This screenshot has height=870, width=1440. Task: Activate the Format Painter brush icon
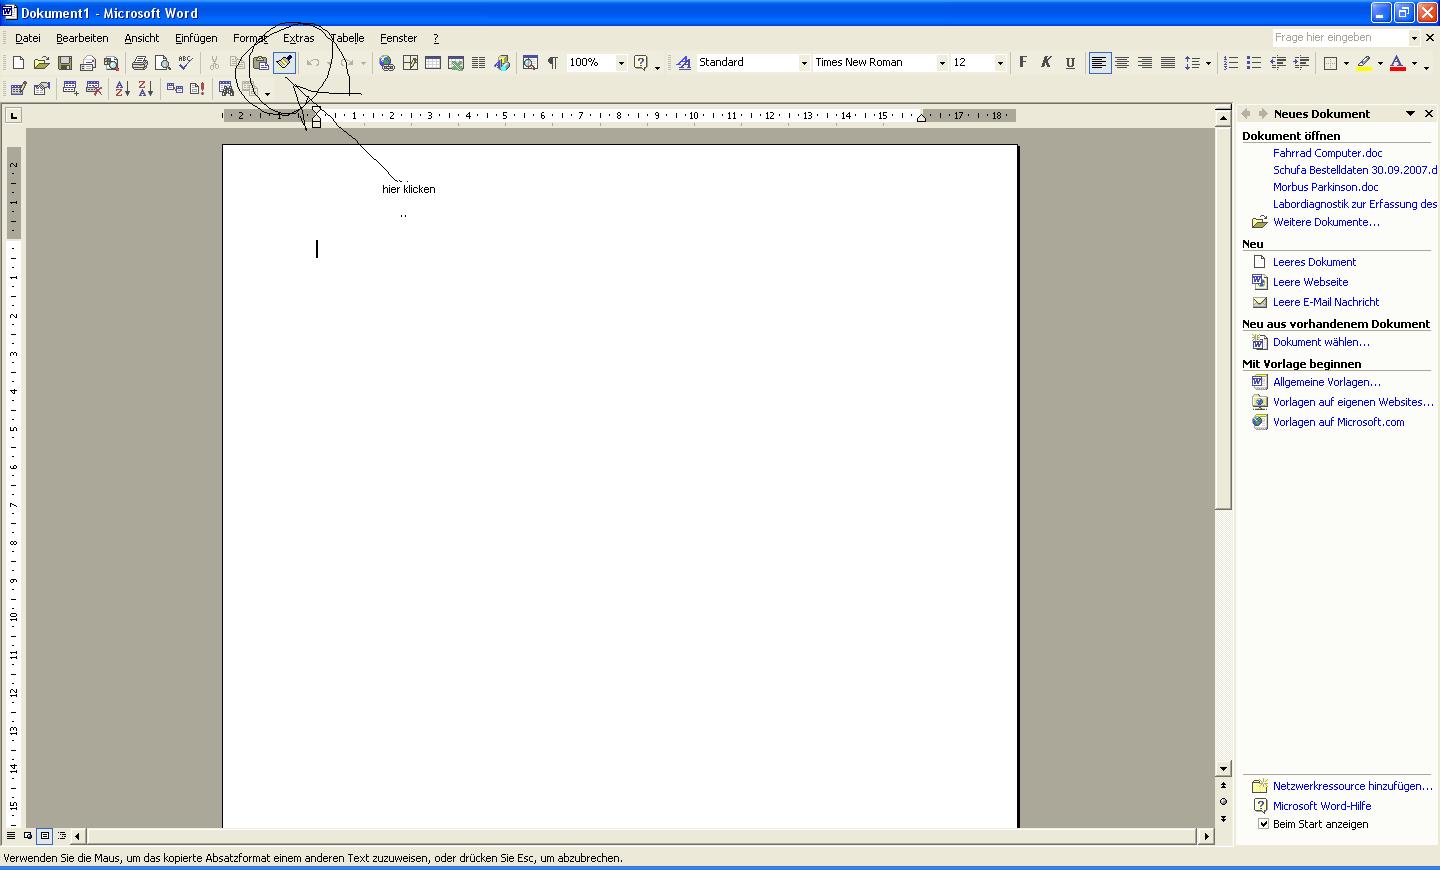[x=285, y=63]
